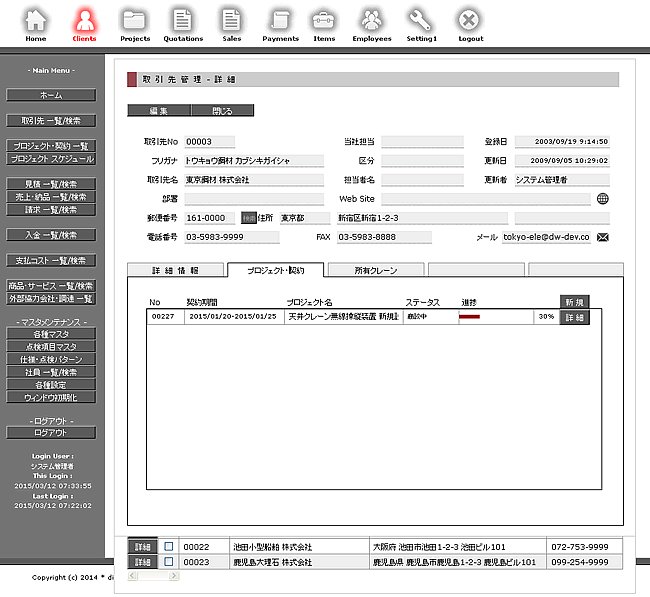Click the 部署 empty field

[x=254, y=199]
